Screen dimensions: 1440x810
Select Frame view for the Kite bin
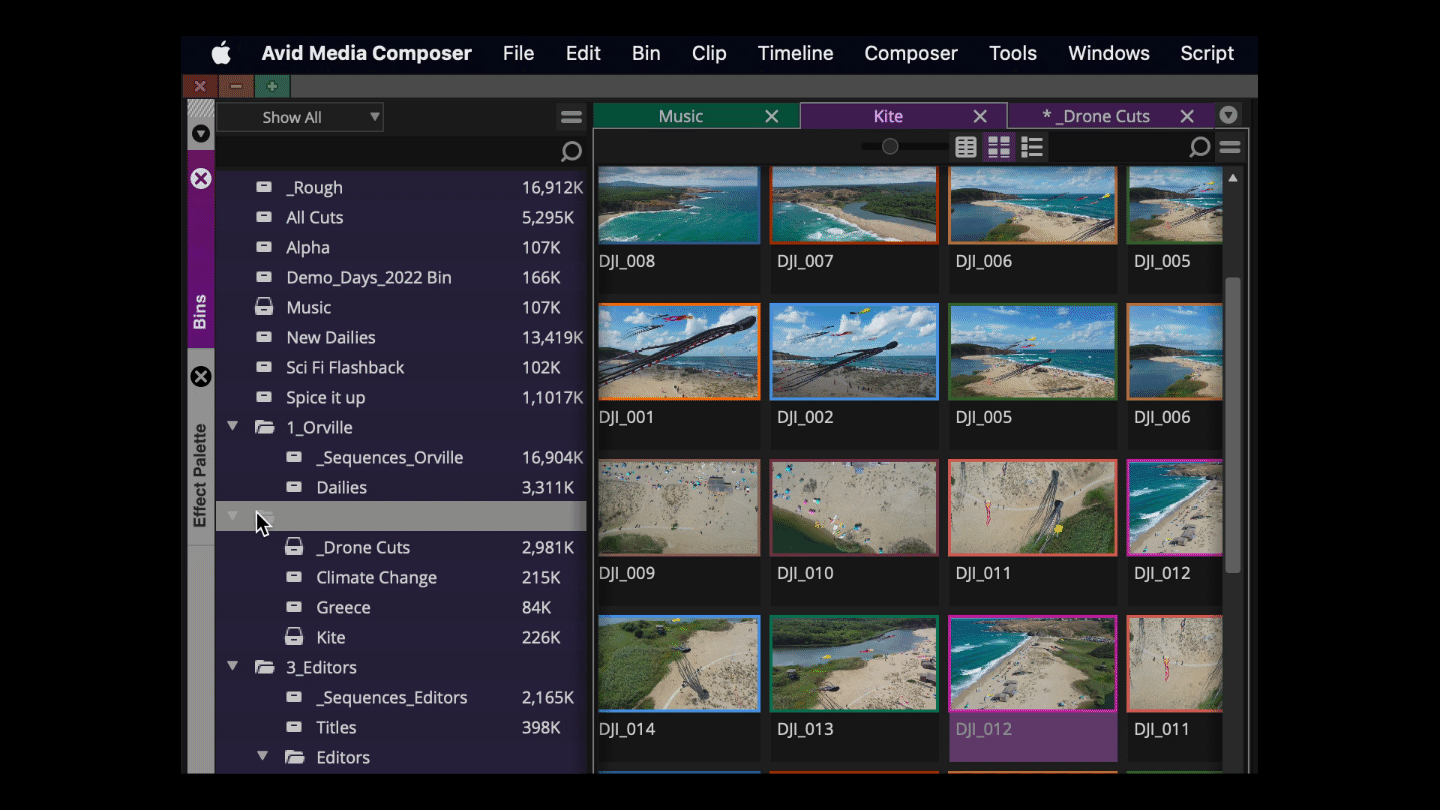point(999,147)
